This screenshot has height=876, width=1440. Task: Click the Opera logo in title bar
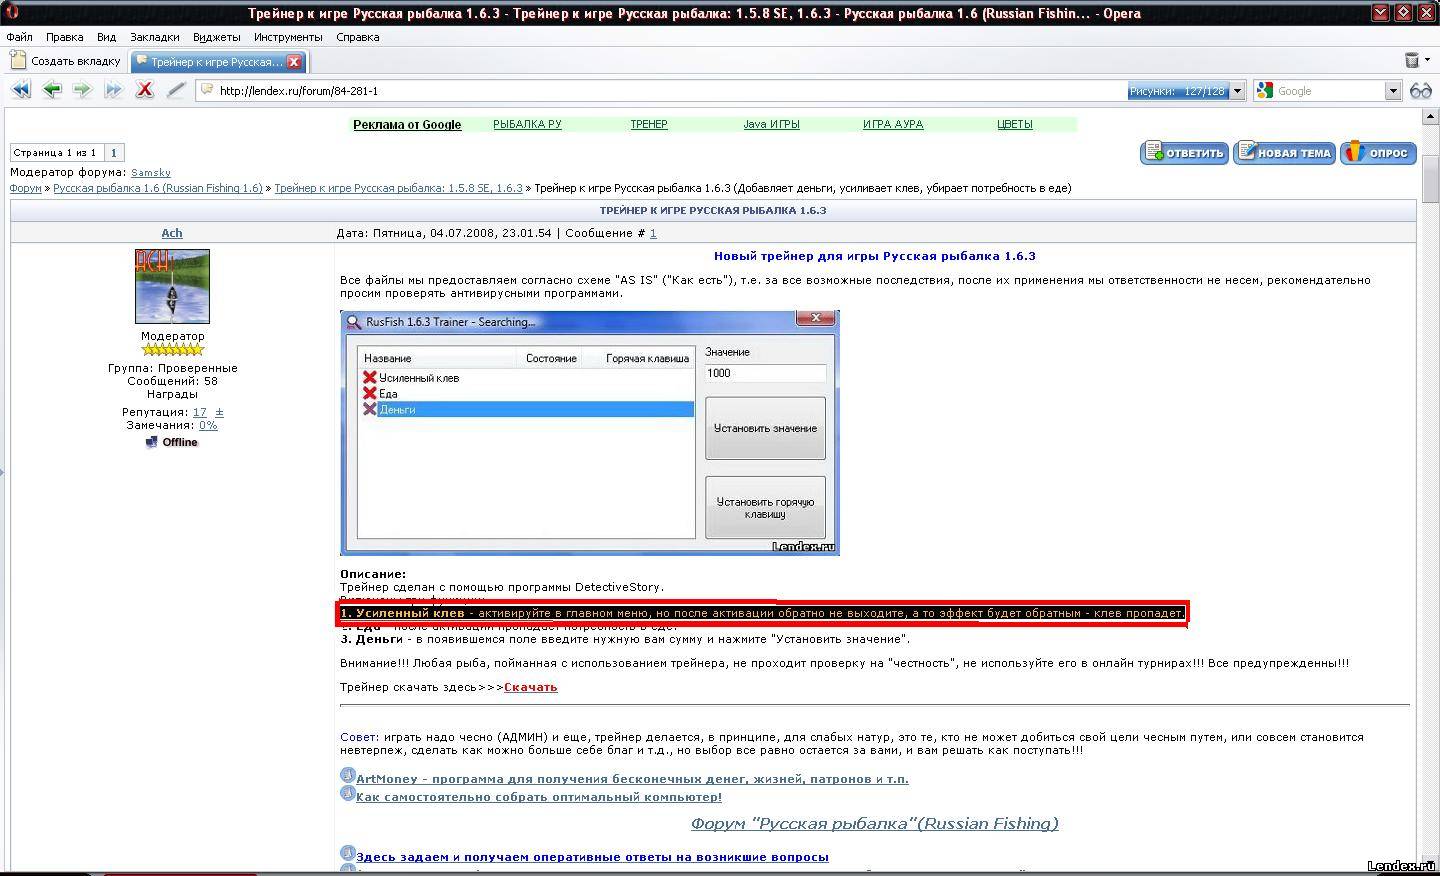click(12, 13)
